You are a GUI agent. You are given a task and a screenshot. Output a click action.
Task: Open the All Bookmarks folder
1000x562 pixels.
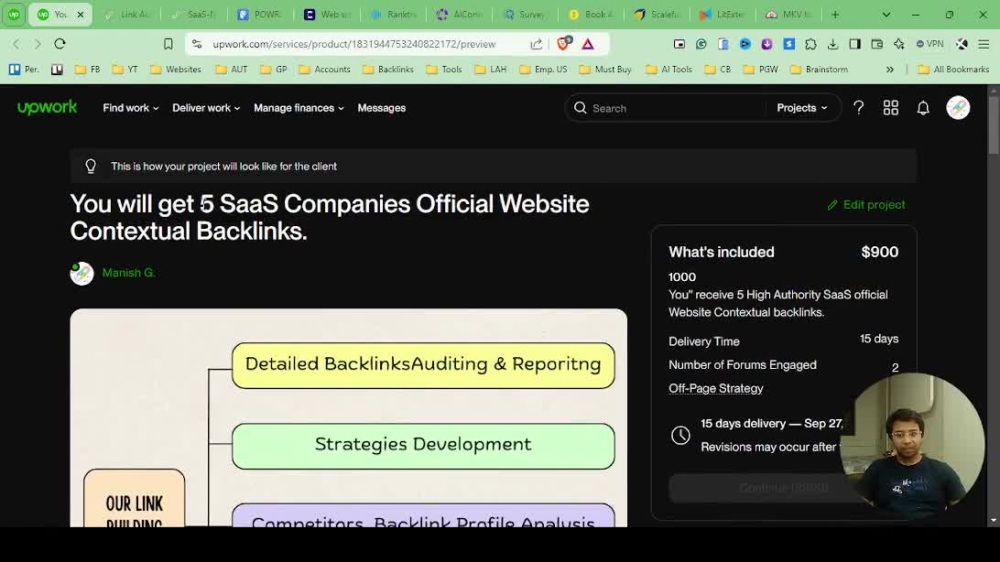coord(953,69)
